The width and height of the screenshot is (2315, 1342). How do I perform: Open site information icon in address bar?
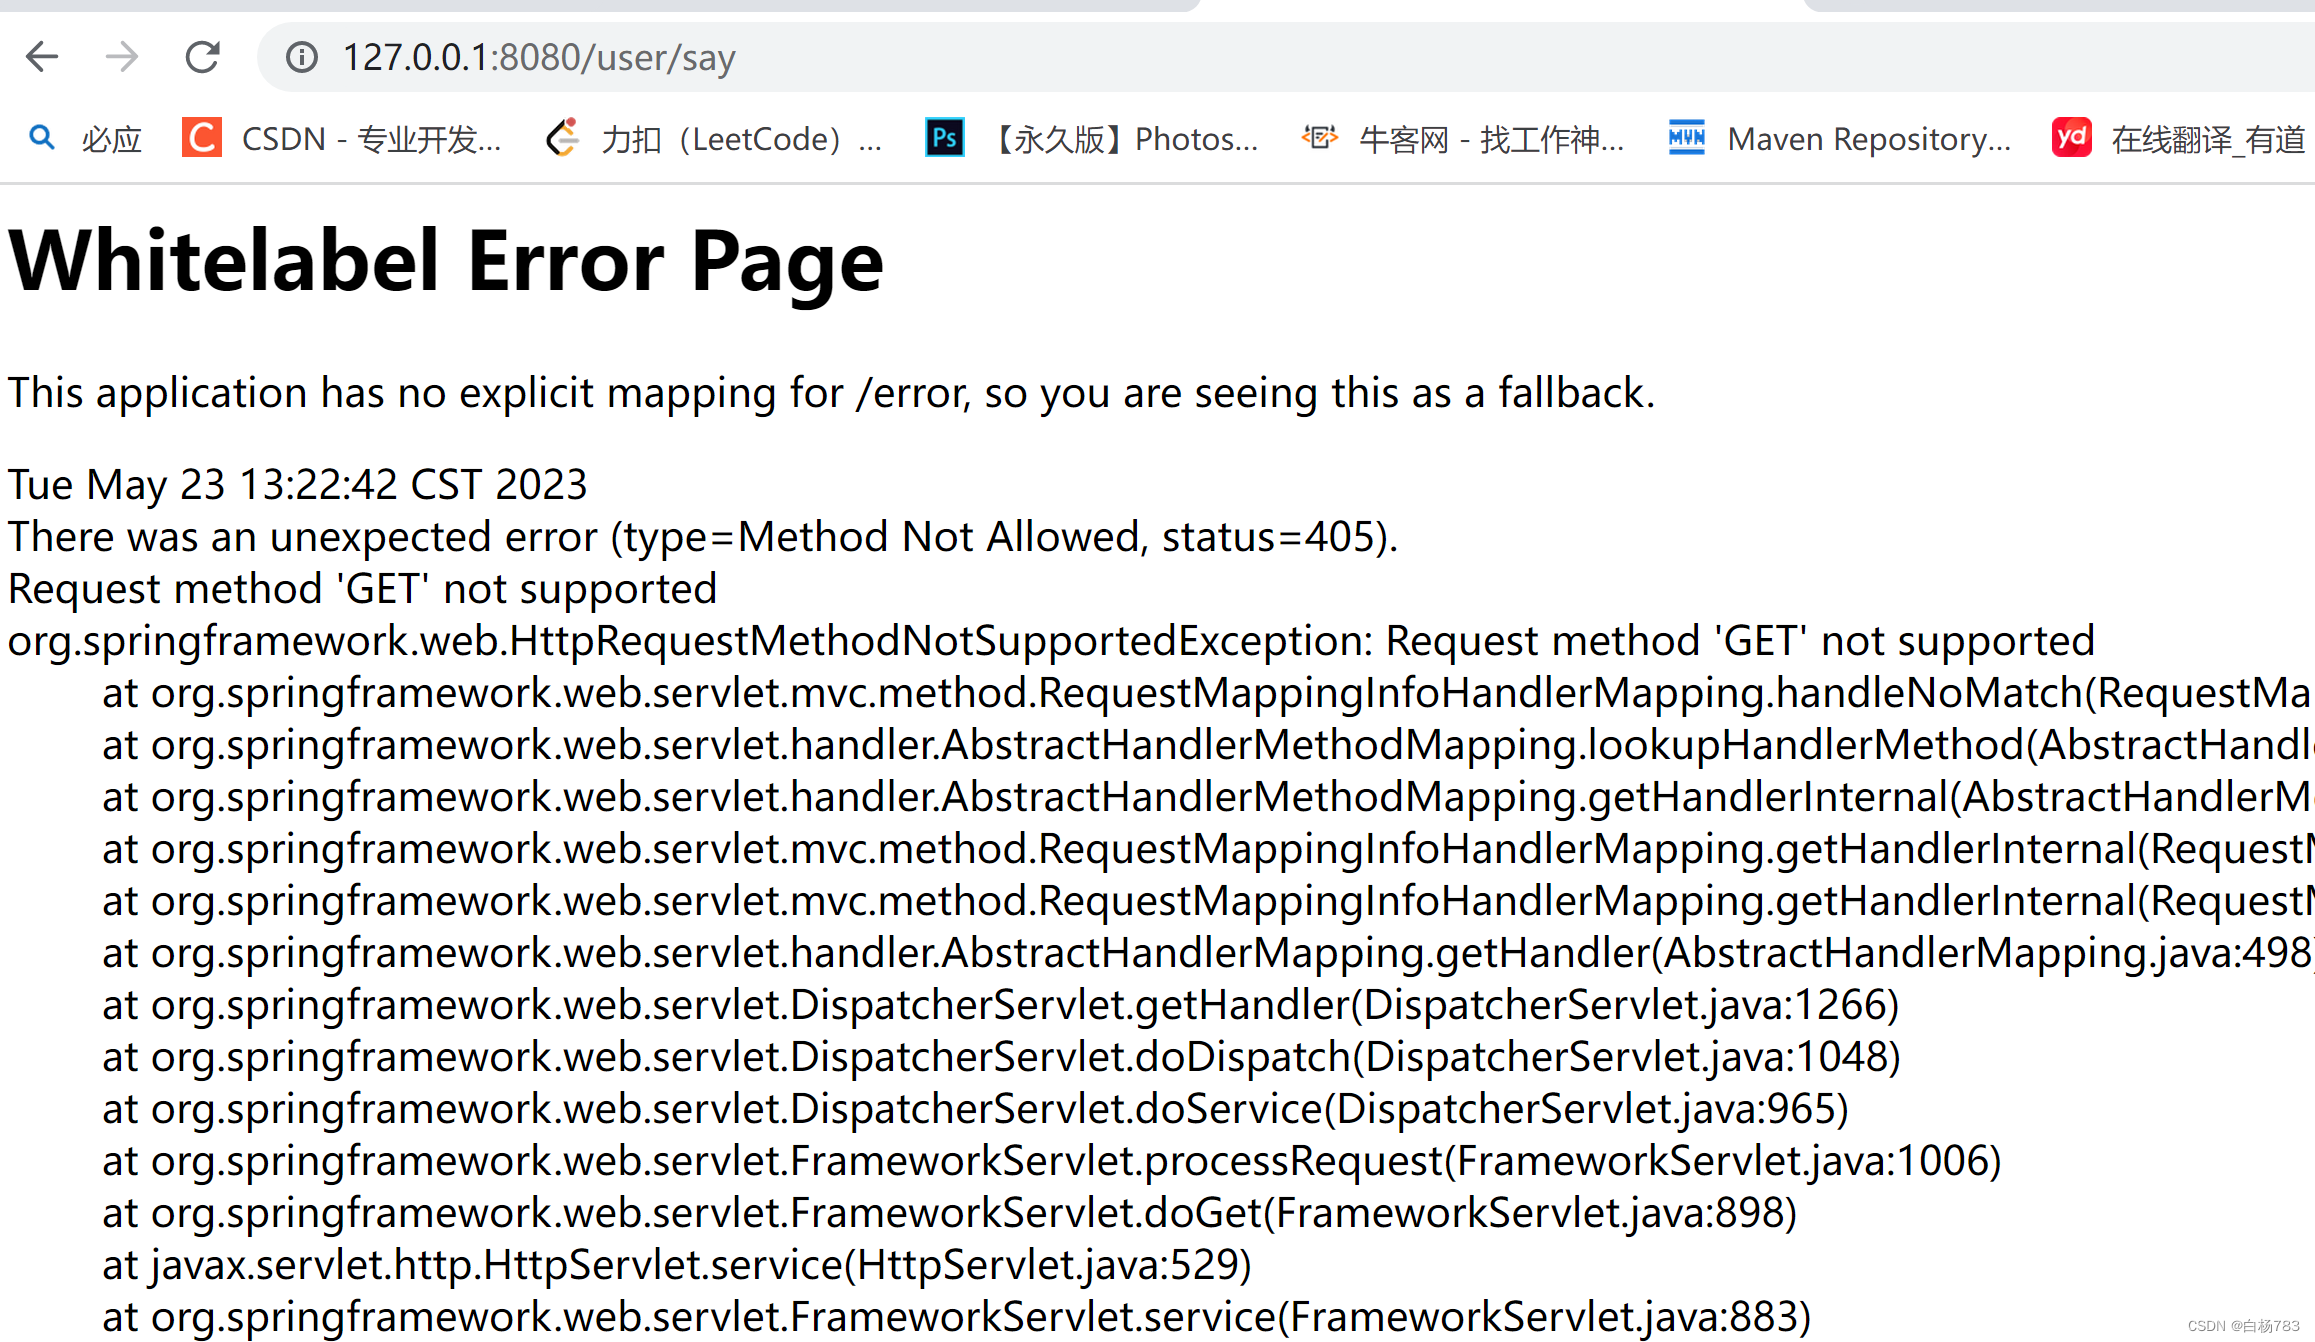[x=301, y=57]
